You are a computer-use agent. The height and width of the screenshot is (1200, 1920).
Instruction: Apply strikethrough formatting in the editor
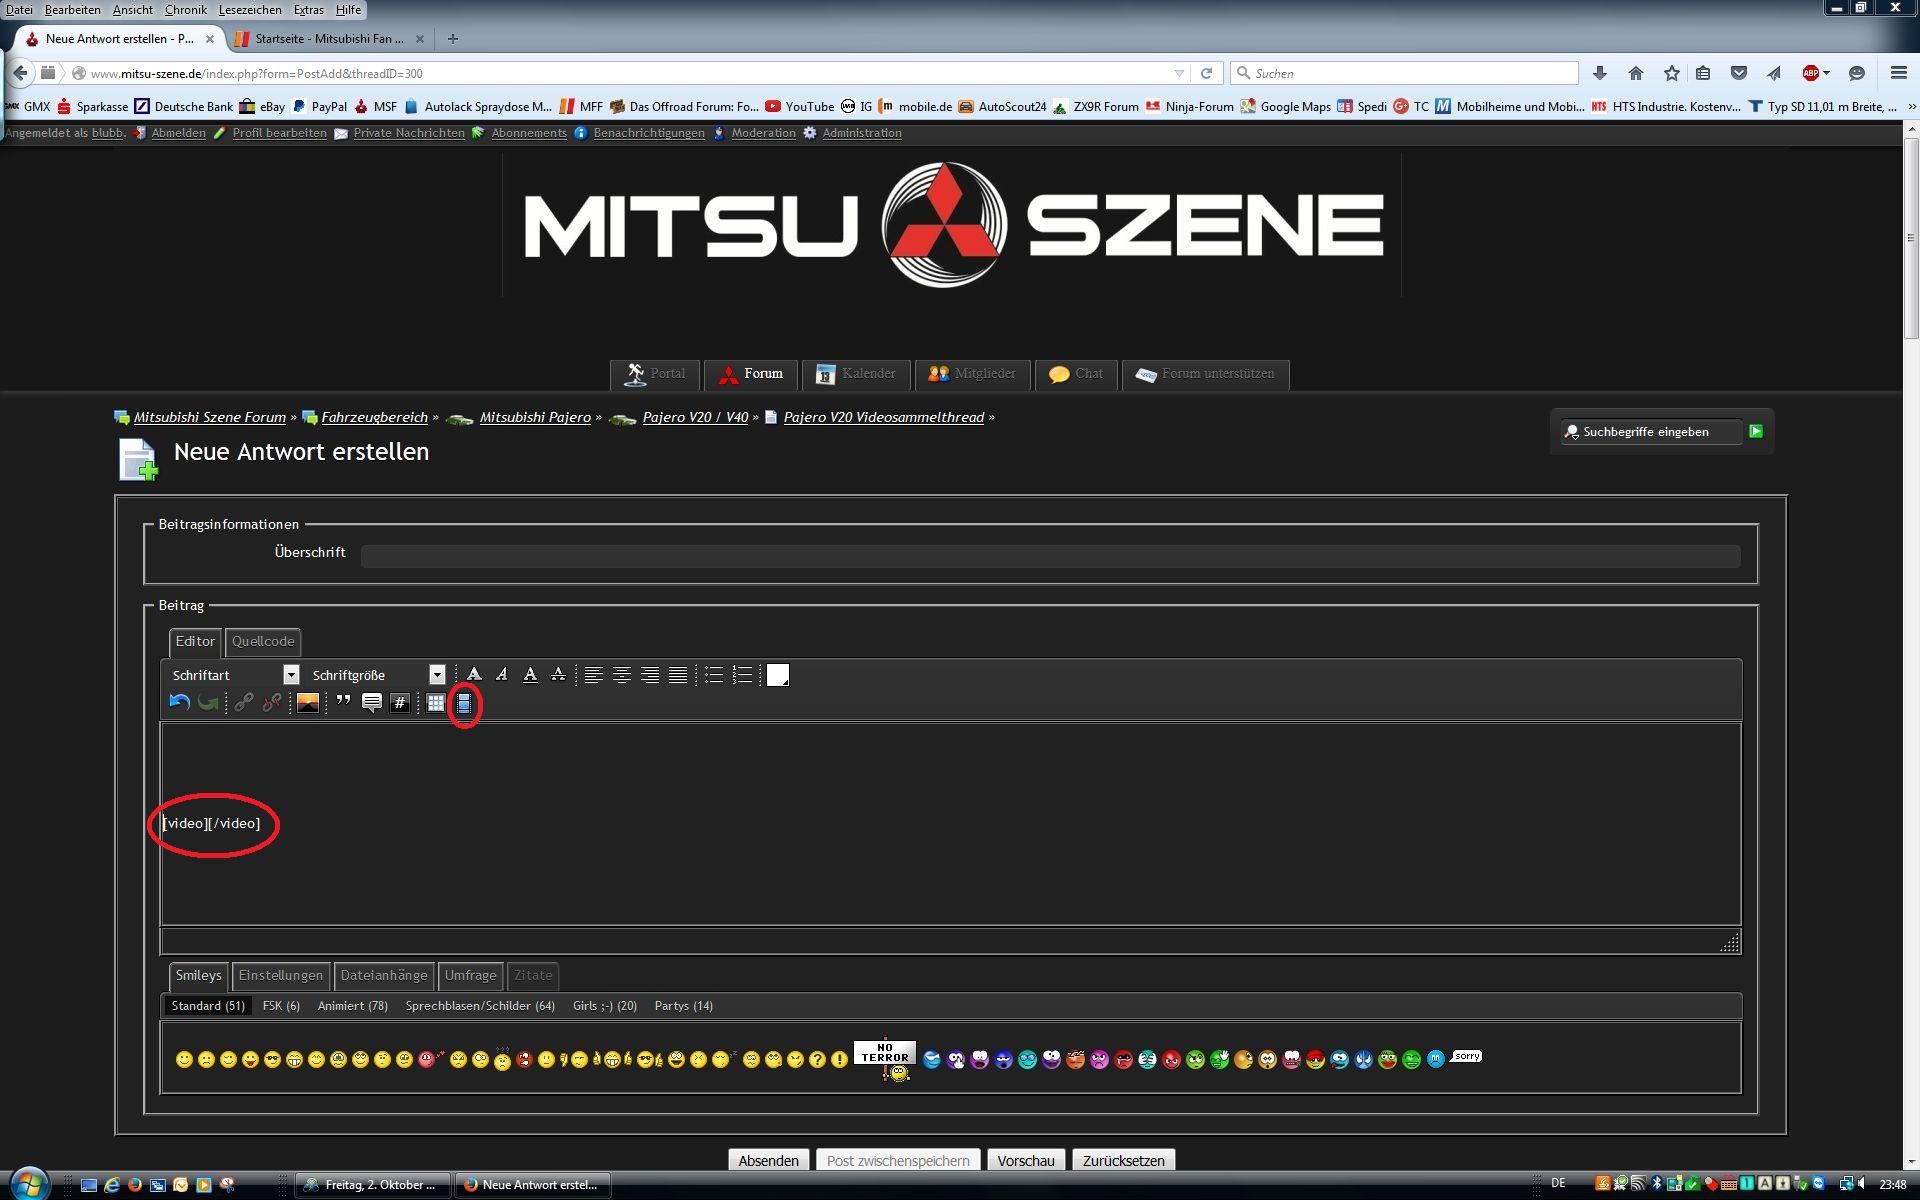[558, 675]
